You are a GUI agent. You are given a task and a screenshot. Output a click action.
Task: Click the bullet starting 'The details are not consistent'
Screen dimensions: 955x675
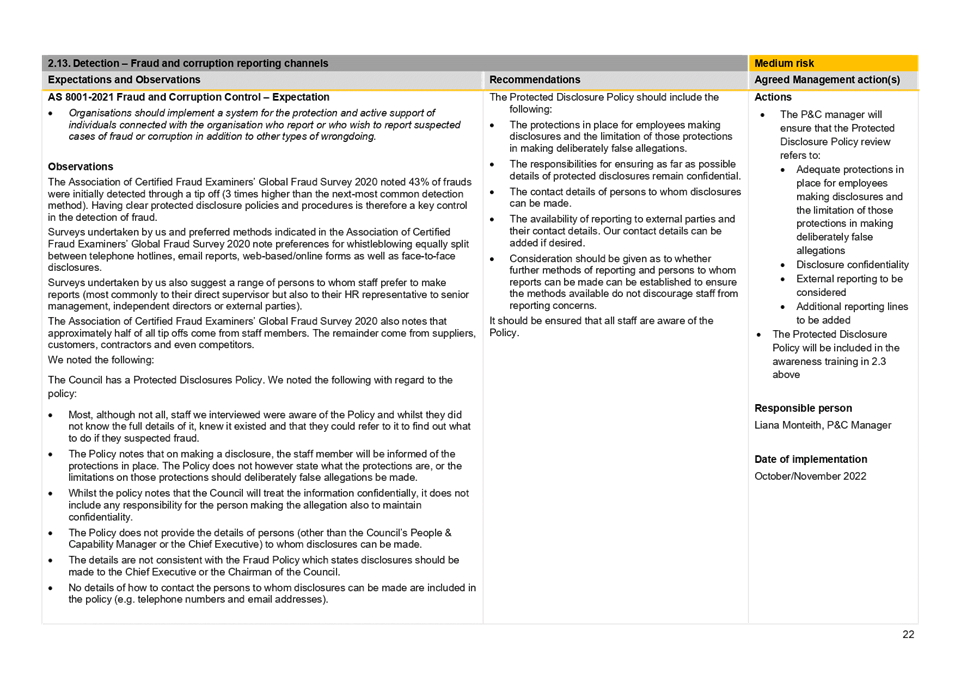(x=264, y=566)
